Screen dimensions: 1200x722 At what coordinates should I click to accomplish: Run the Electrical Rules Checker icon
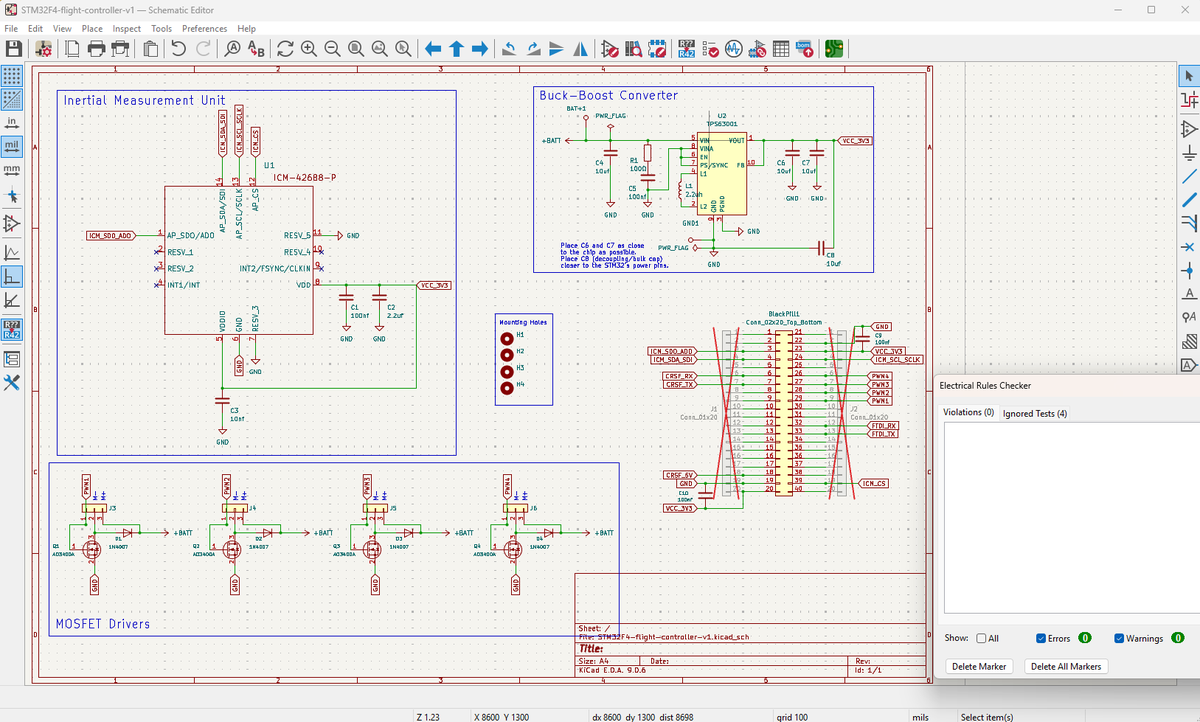710,48
